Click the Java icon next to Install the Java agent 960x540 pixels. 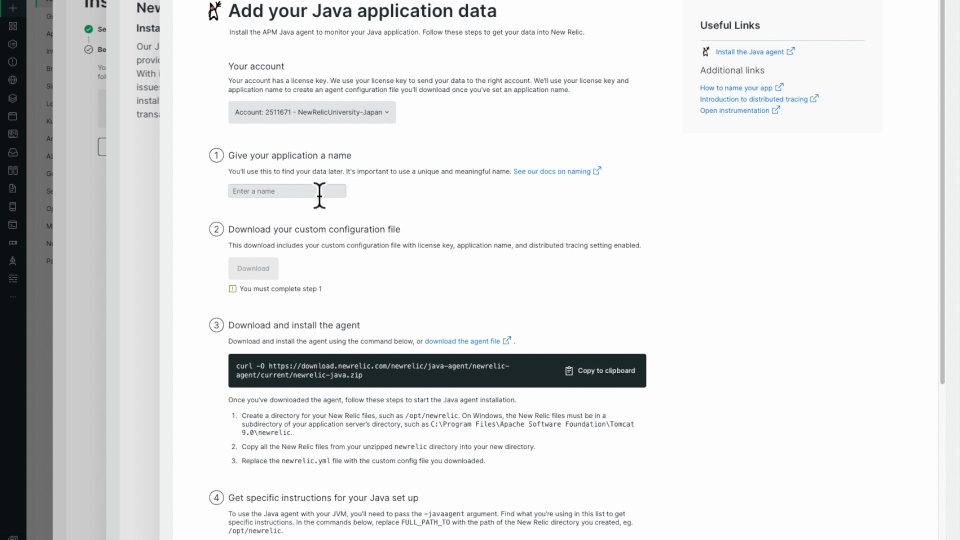pos(706,51)
